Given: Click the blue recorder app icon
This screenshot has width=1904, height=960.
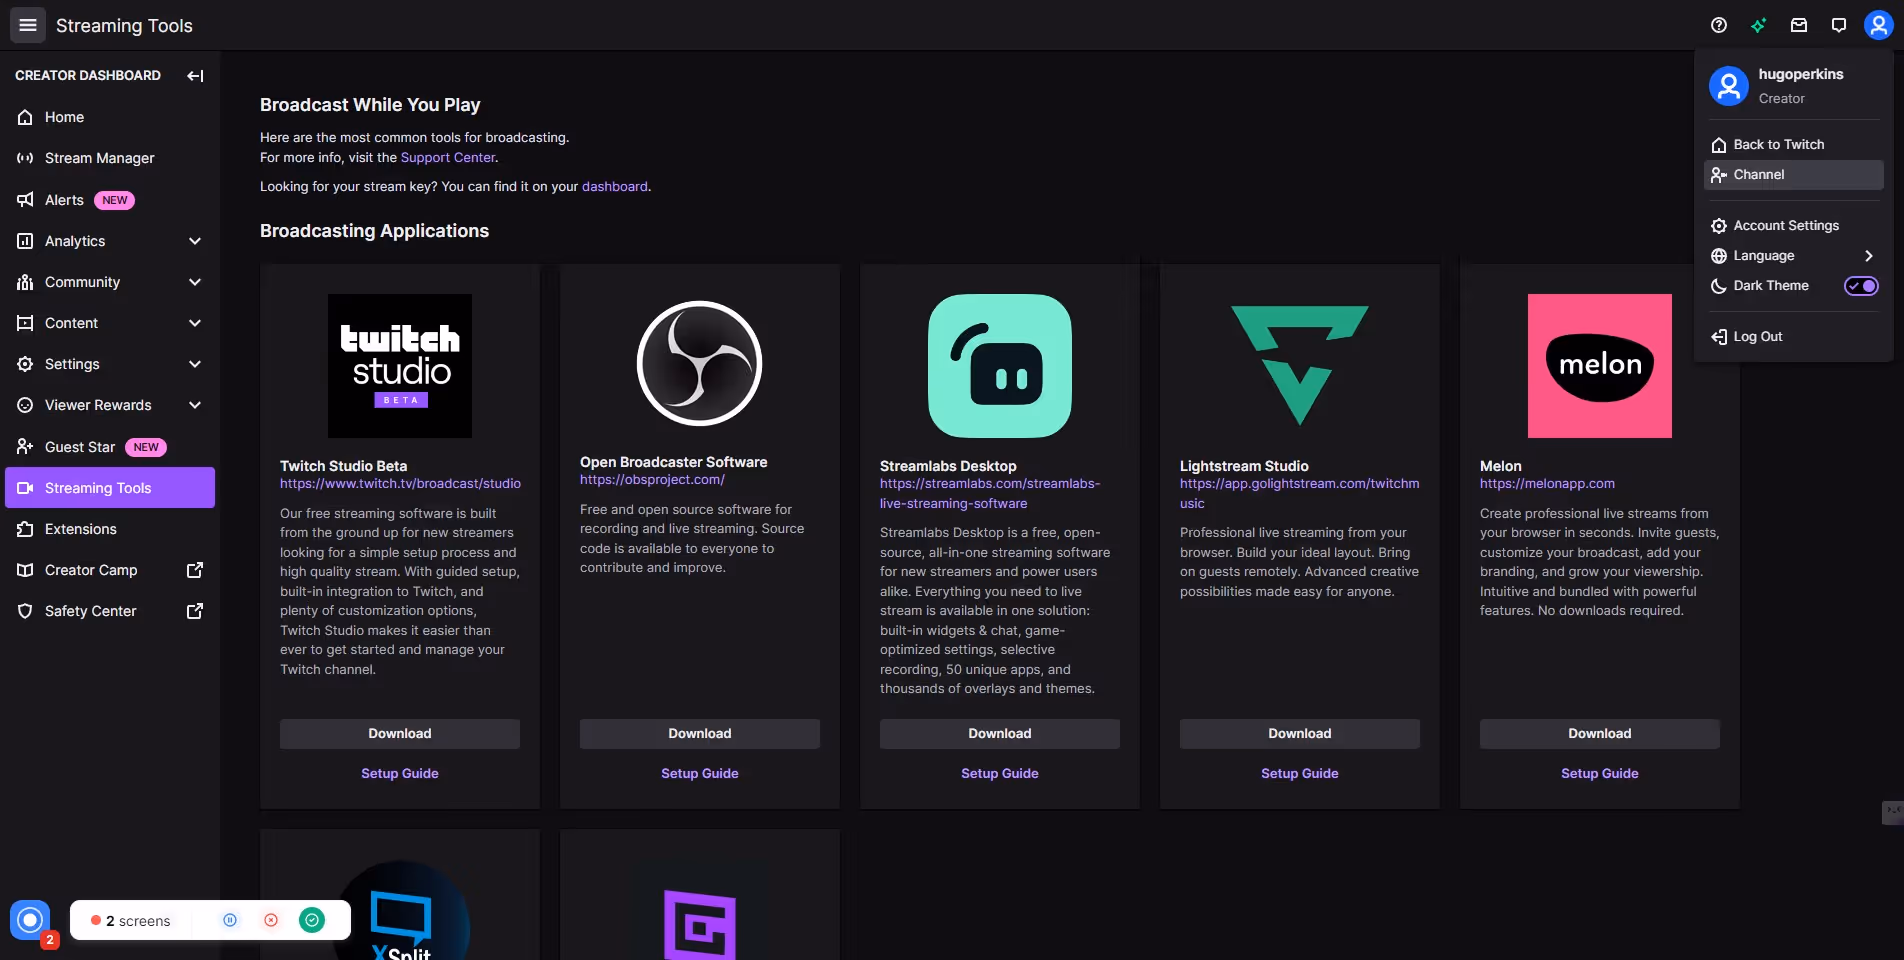Looking at the screenshot, I should tap(30, 920).
